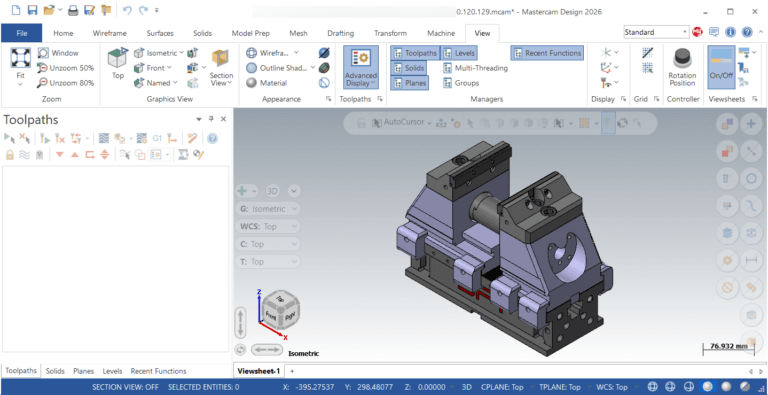Switch to the Surfaces ribbon tab
The image size is (768, 395).
tap(160, 33)
